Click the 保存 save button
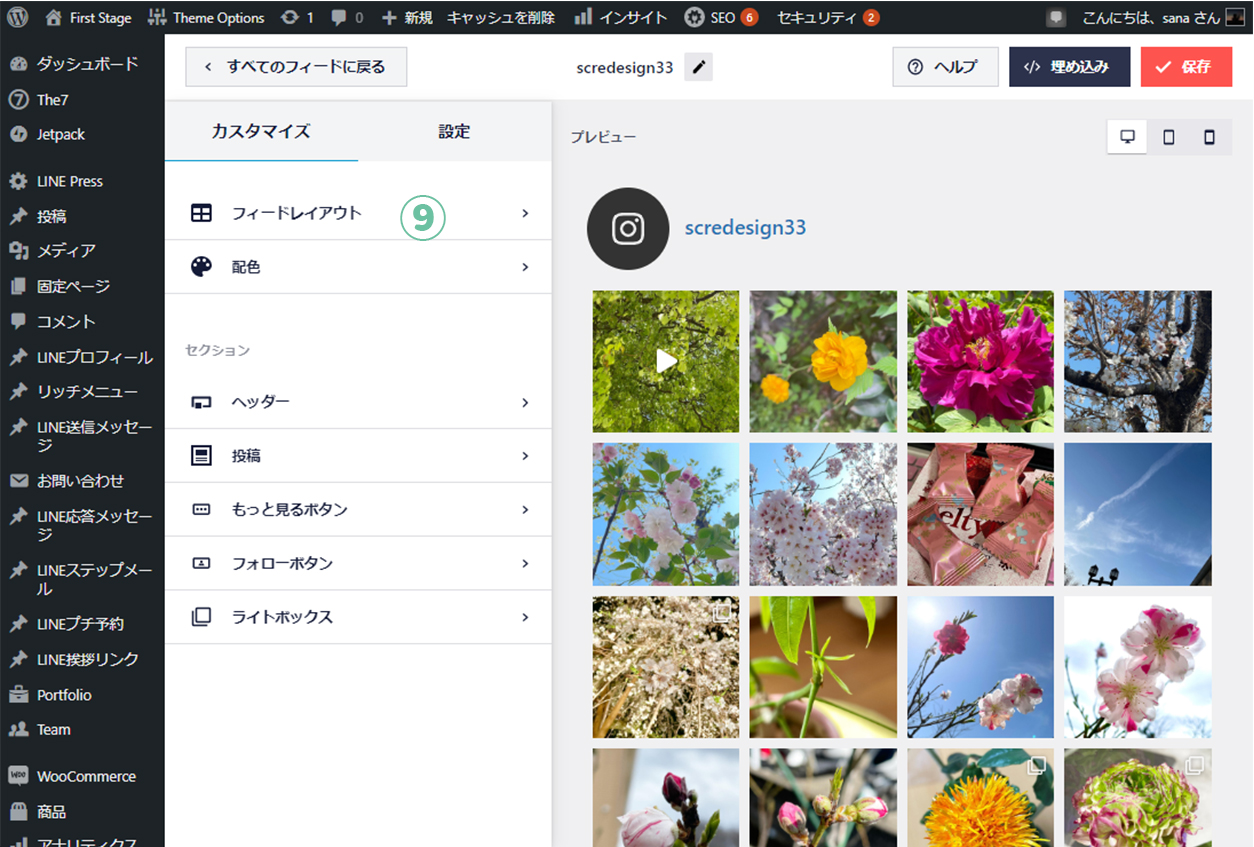This screenshot has width=1254, height=847. [1186, 67]
